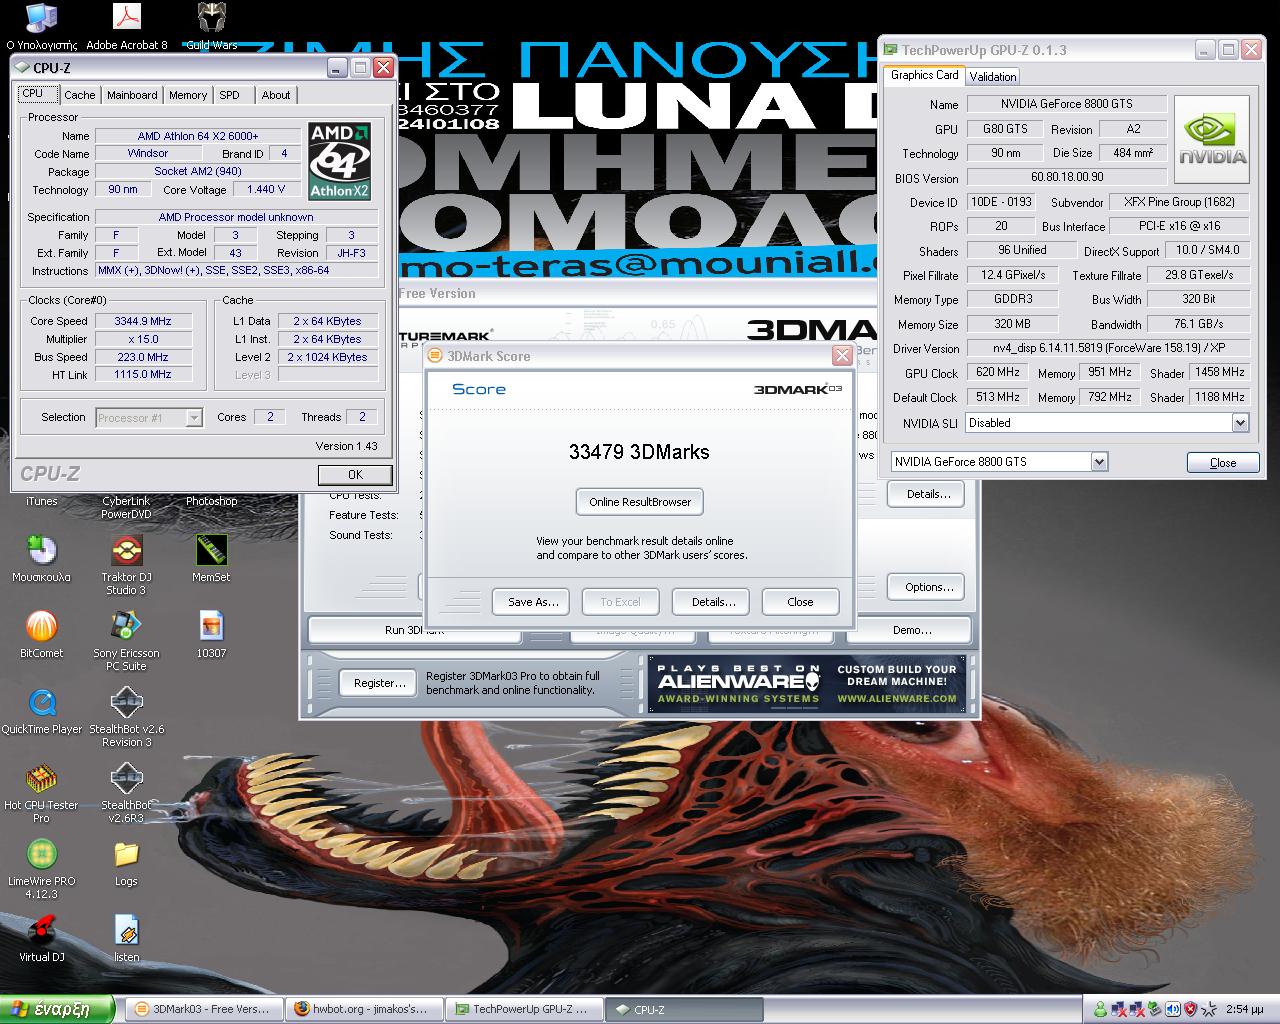1280x1024 pixels.
Task: Switch to 3DMark03 taskbar button
Action: click(x=203, y=1009)
